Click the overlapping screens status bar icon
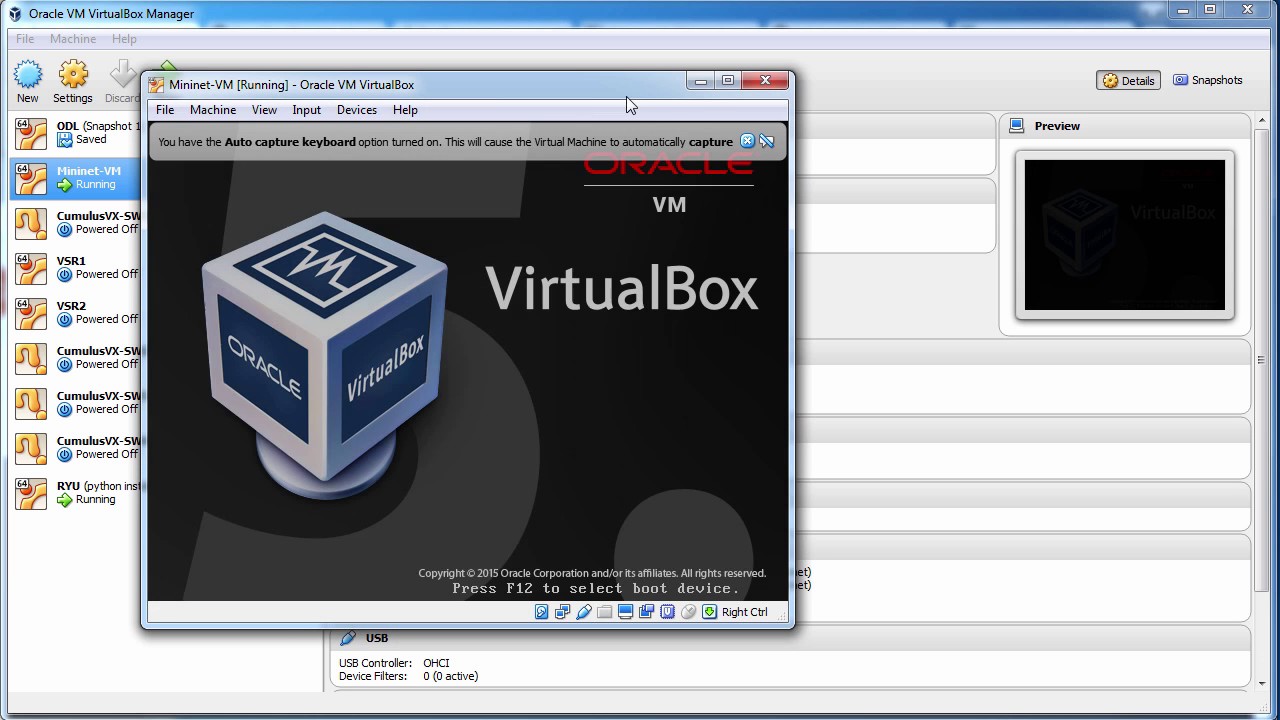The width and height of the screenshot is (1280, 720). click(646, 612)
